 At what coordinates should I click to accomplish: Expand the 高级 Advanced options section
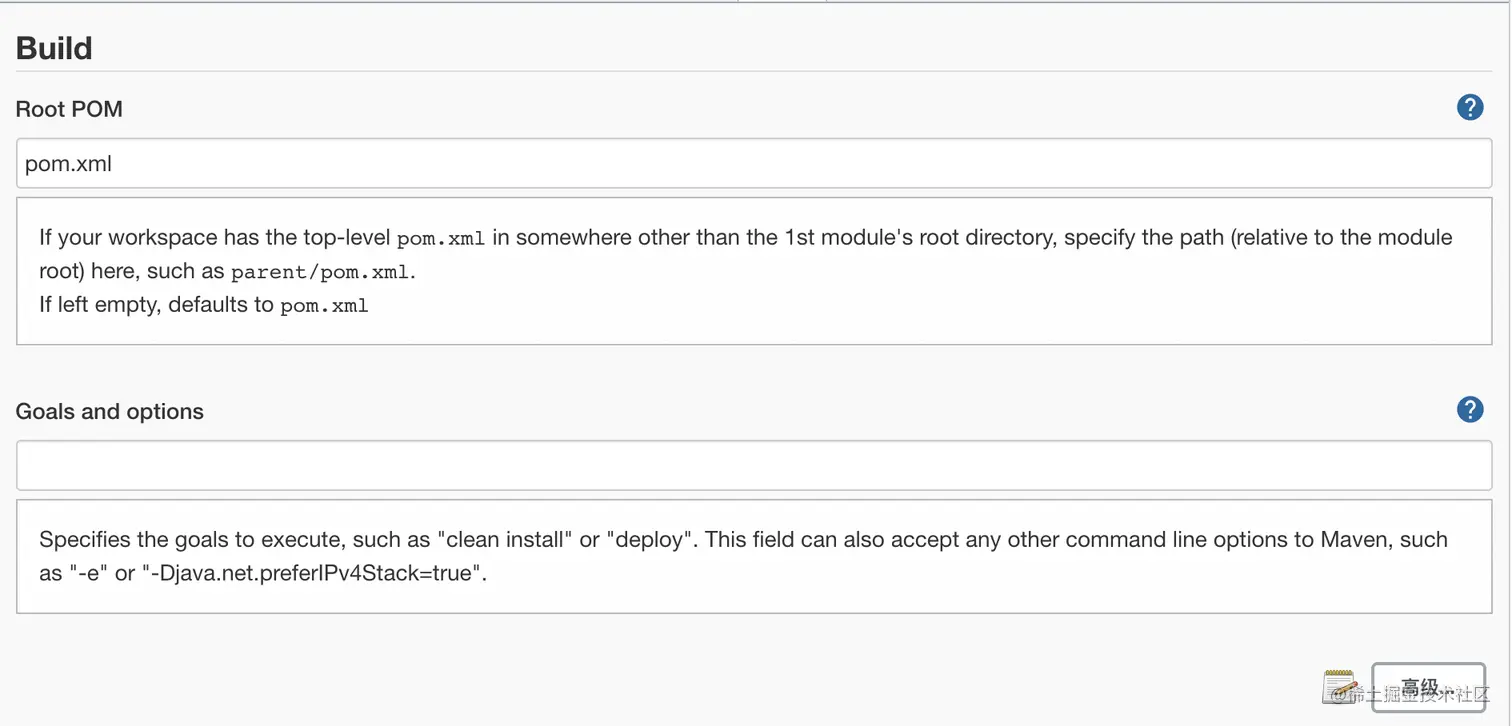click(1428, 687)
